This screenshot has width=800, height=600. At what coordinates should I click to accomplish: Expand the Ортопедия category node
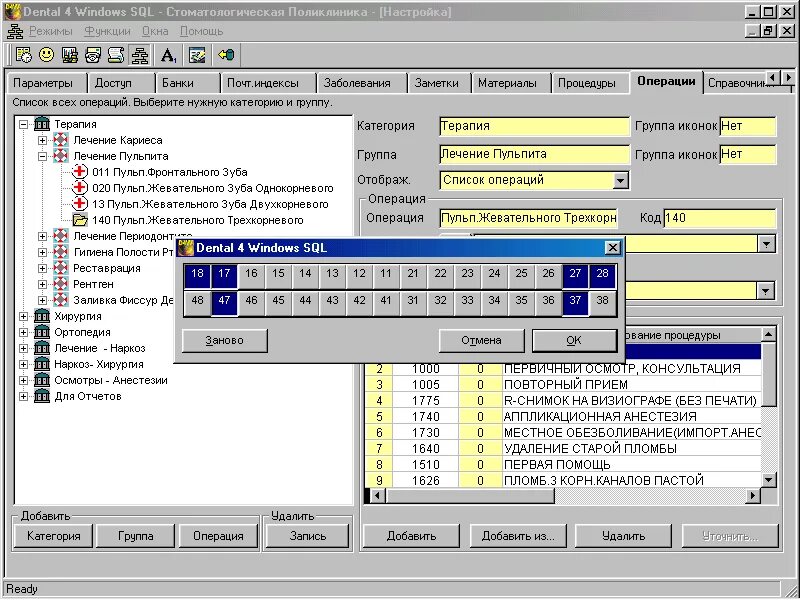[x=23, y=332]
